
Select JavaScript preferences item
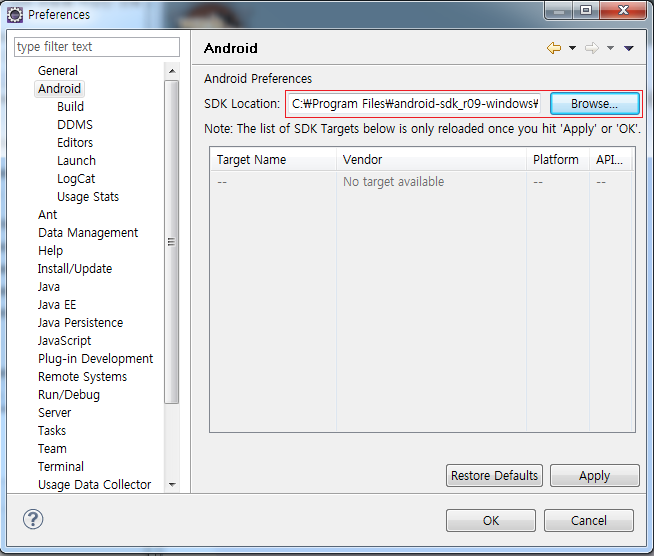pos(64,340)
